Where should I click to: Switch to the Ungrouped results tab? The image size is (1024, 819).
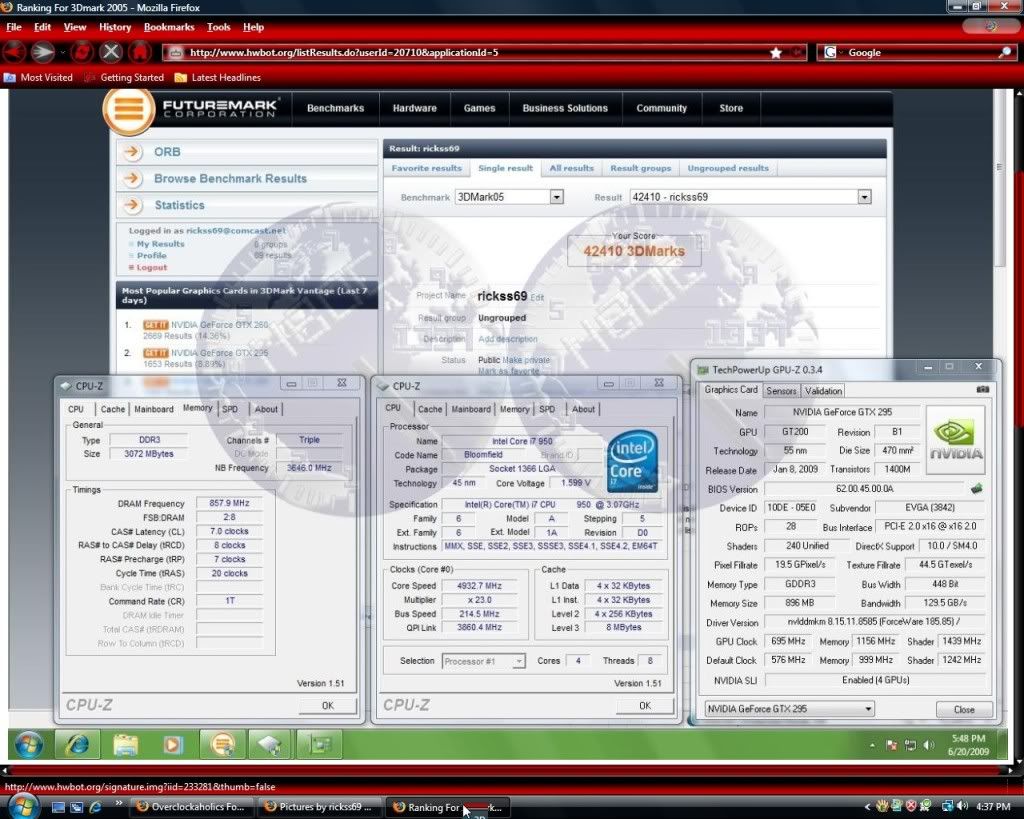pyautogui.click(x=728, y=168)
